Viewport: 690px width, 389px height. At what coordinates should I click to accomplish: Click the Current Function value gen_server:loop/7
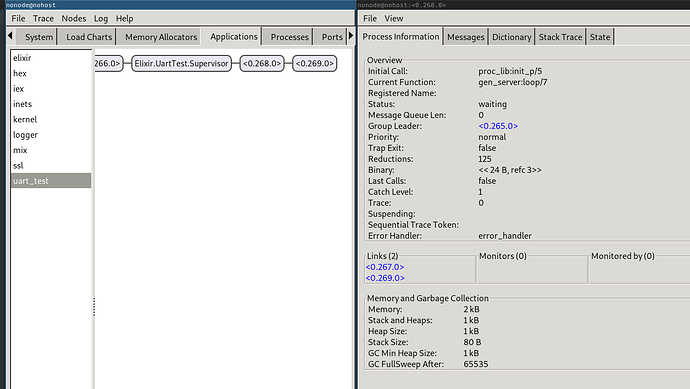pyautogui.click(x=513, y=82)
